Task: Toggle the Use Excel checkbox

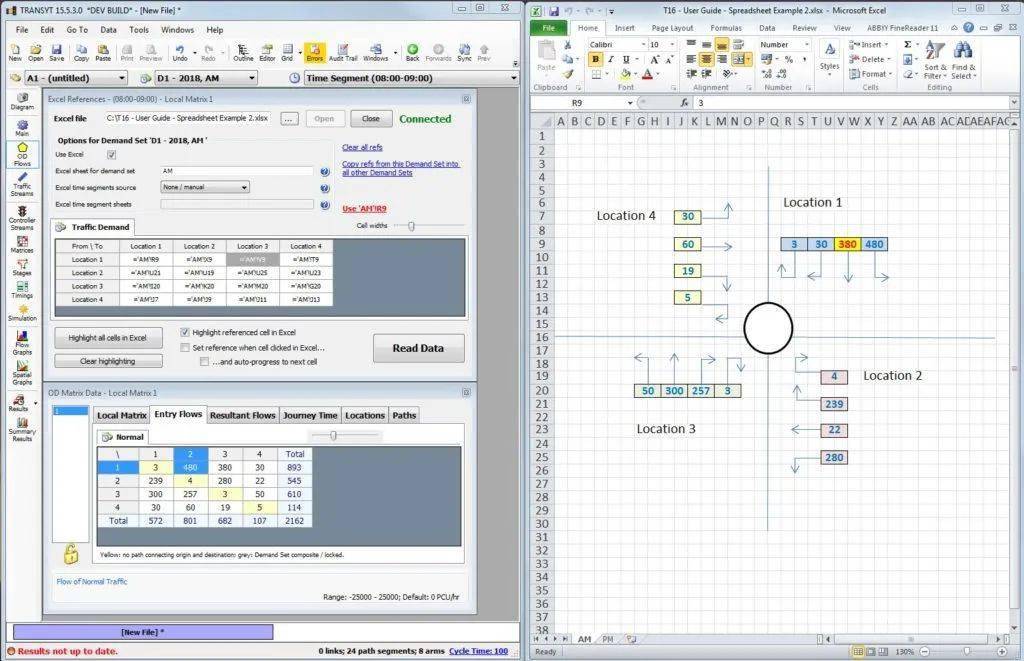Action: tap(111, 155)
